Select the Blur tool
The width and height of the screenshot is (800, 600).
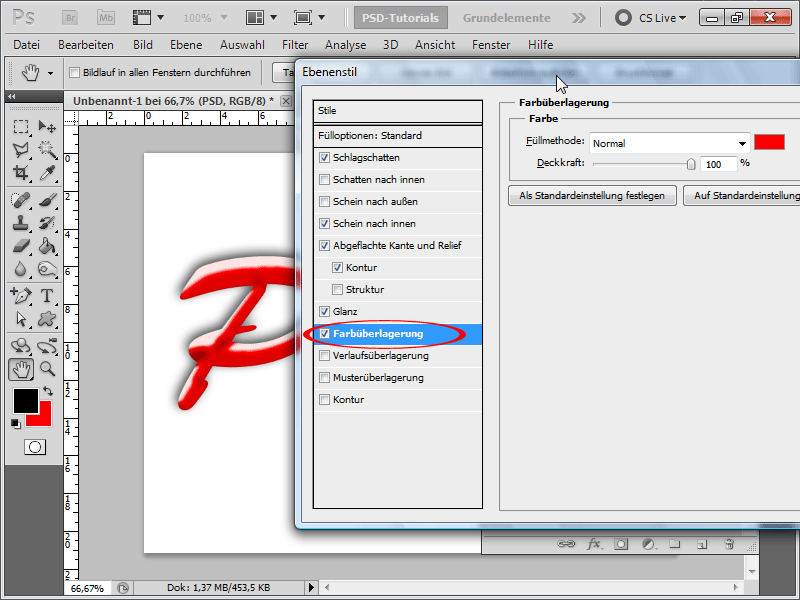(x=20, y=269)
